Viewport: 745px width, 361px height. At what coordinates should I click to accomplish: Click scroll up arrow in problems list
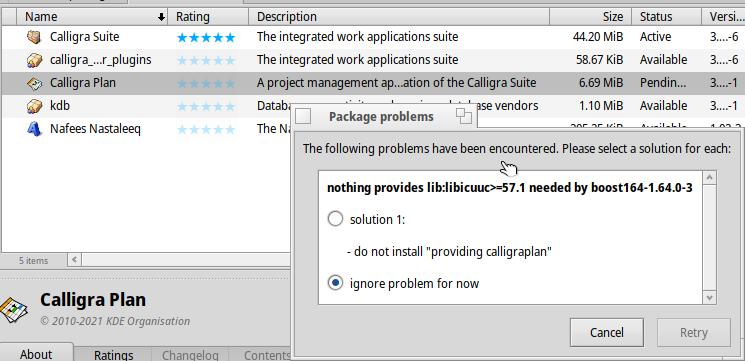710,178
